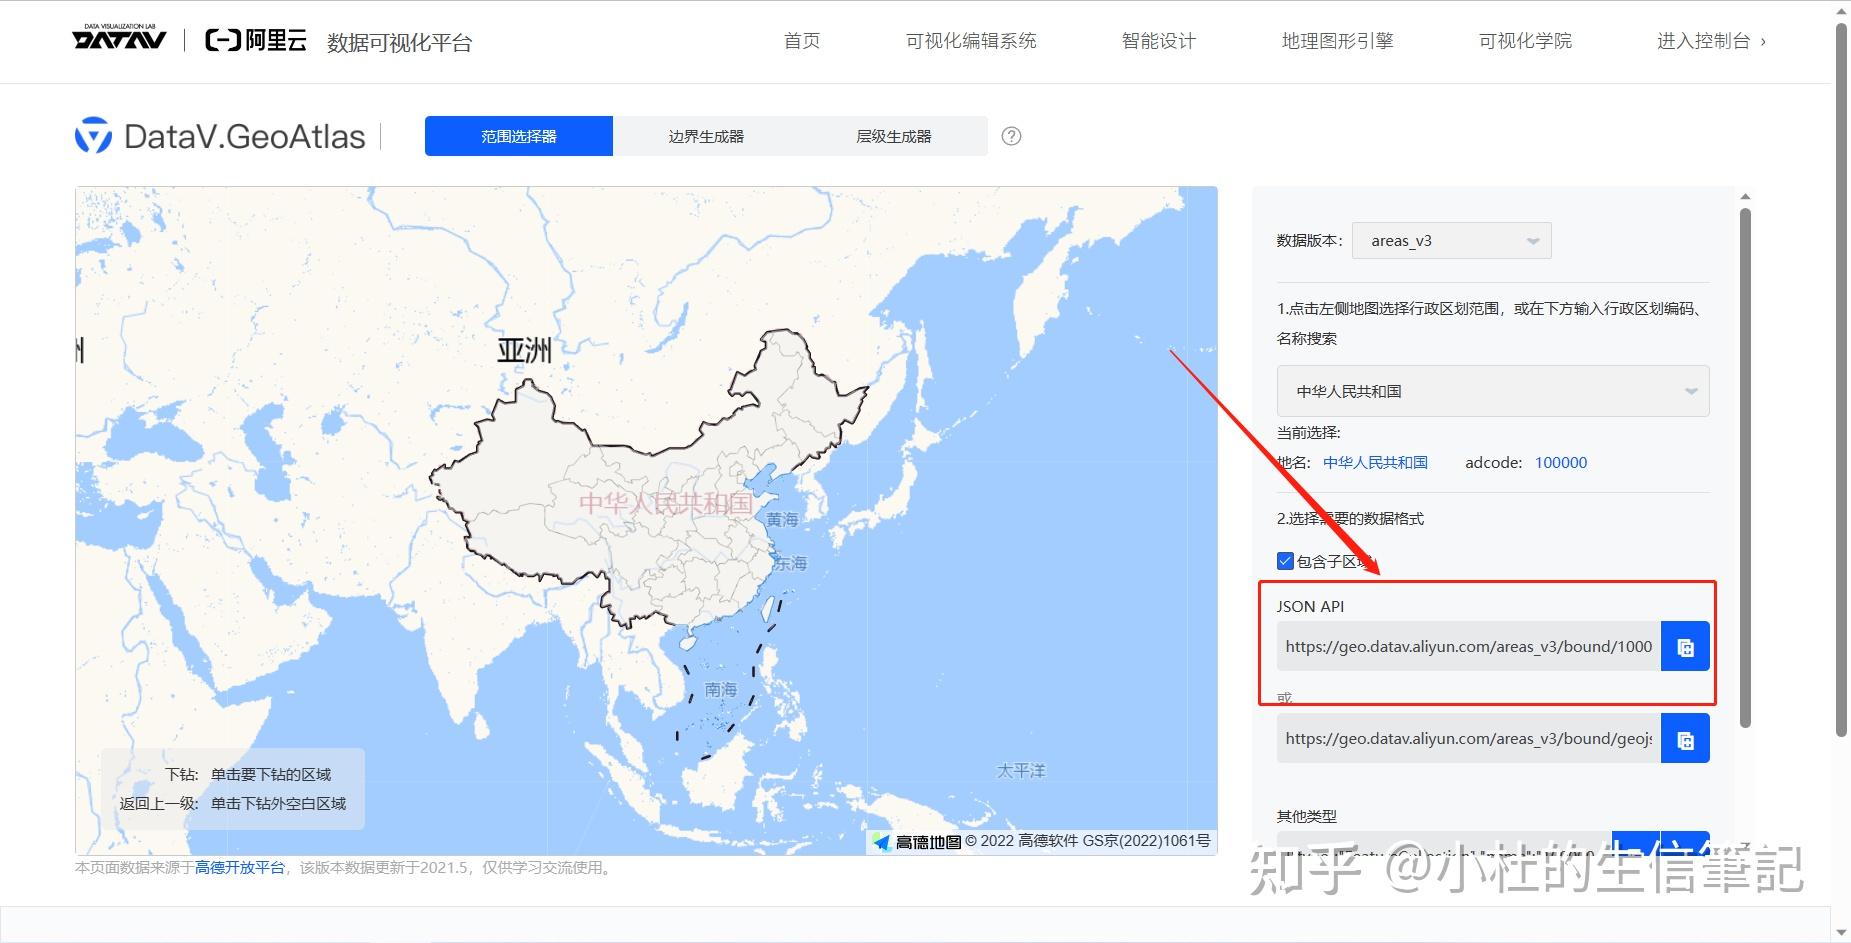Click the adcode 100000 link
Screen dimensions: 1851x943
1560,462
